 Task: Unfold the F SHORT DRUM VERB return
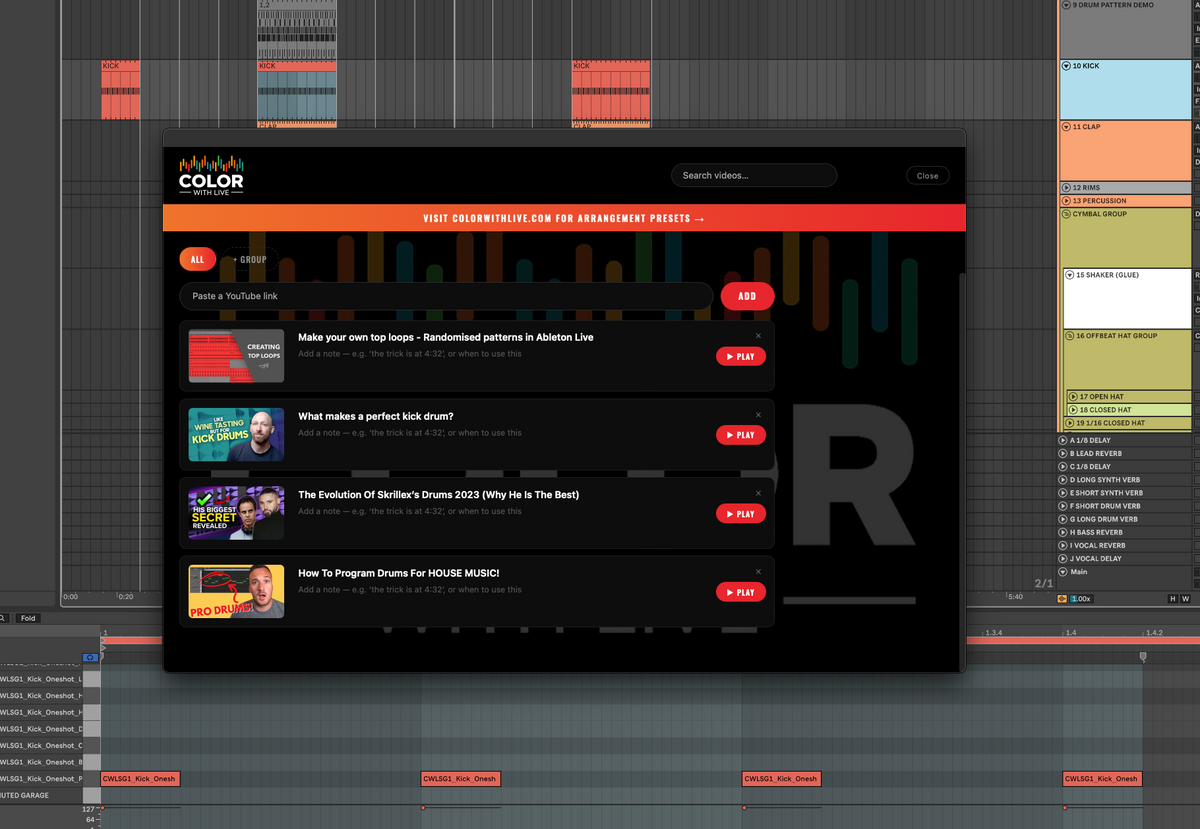[x=1063, y=506]
